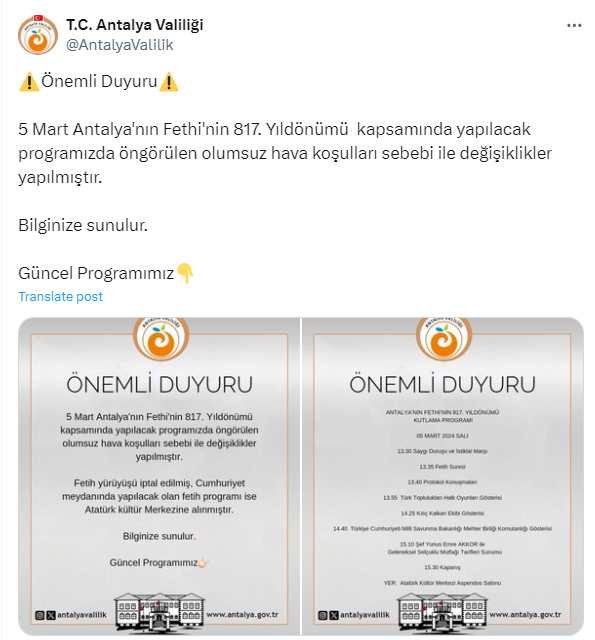Select orange Valilik logo atop right image
The height and width of the screenshot is (640, 595).
[444, 338]
